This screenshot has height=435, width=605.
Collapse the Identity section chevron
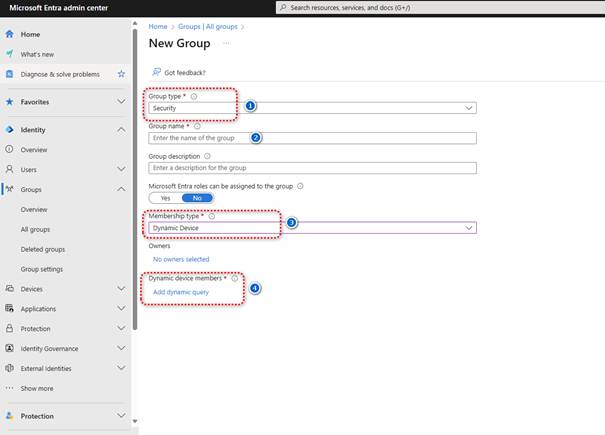tap(121, 130)
